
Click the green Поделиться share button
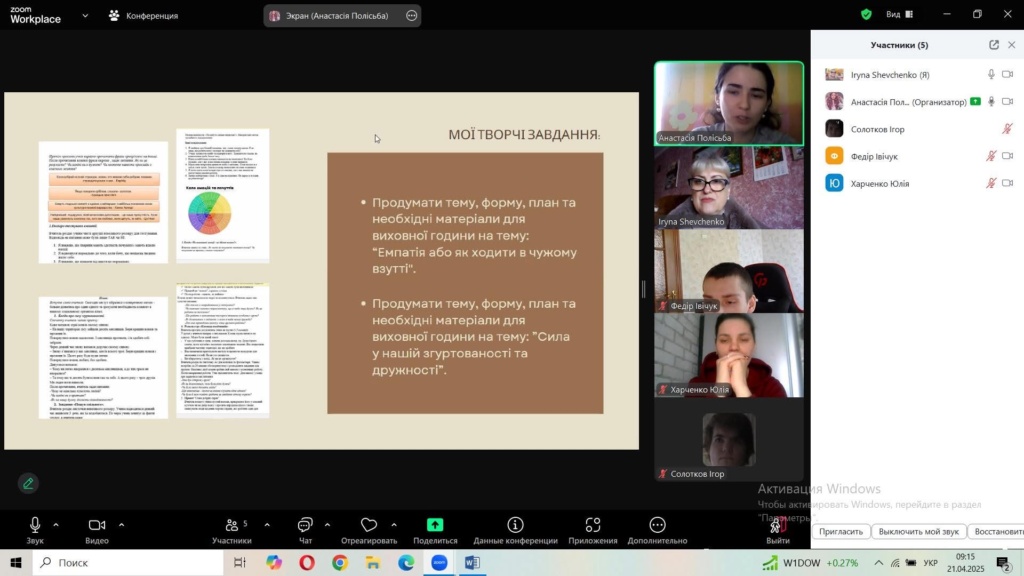pyautogui.click(x=435, y=530)
